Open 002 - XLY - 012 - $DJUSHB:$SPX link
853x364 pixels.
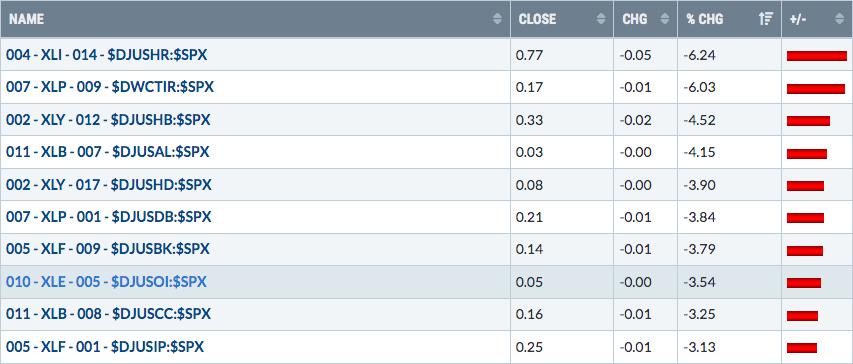[108, 120]
